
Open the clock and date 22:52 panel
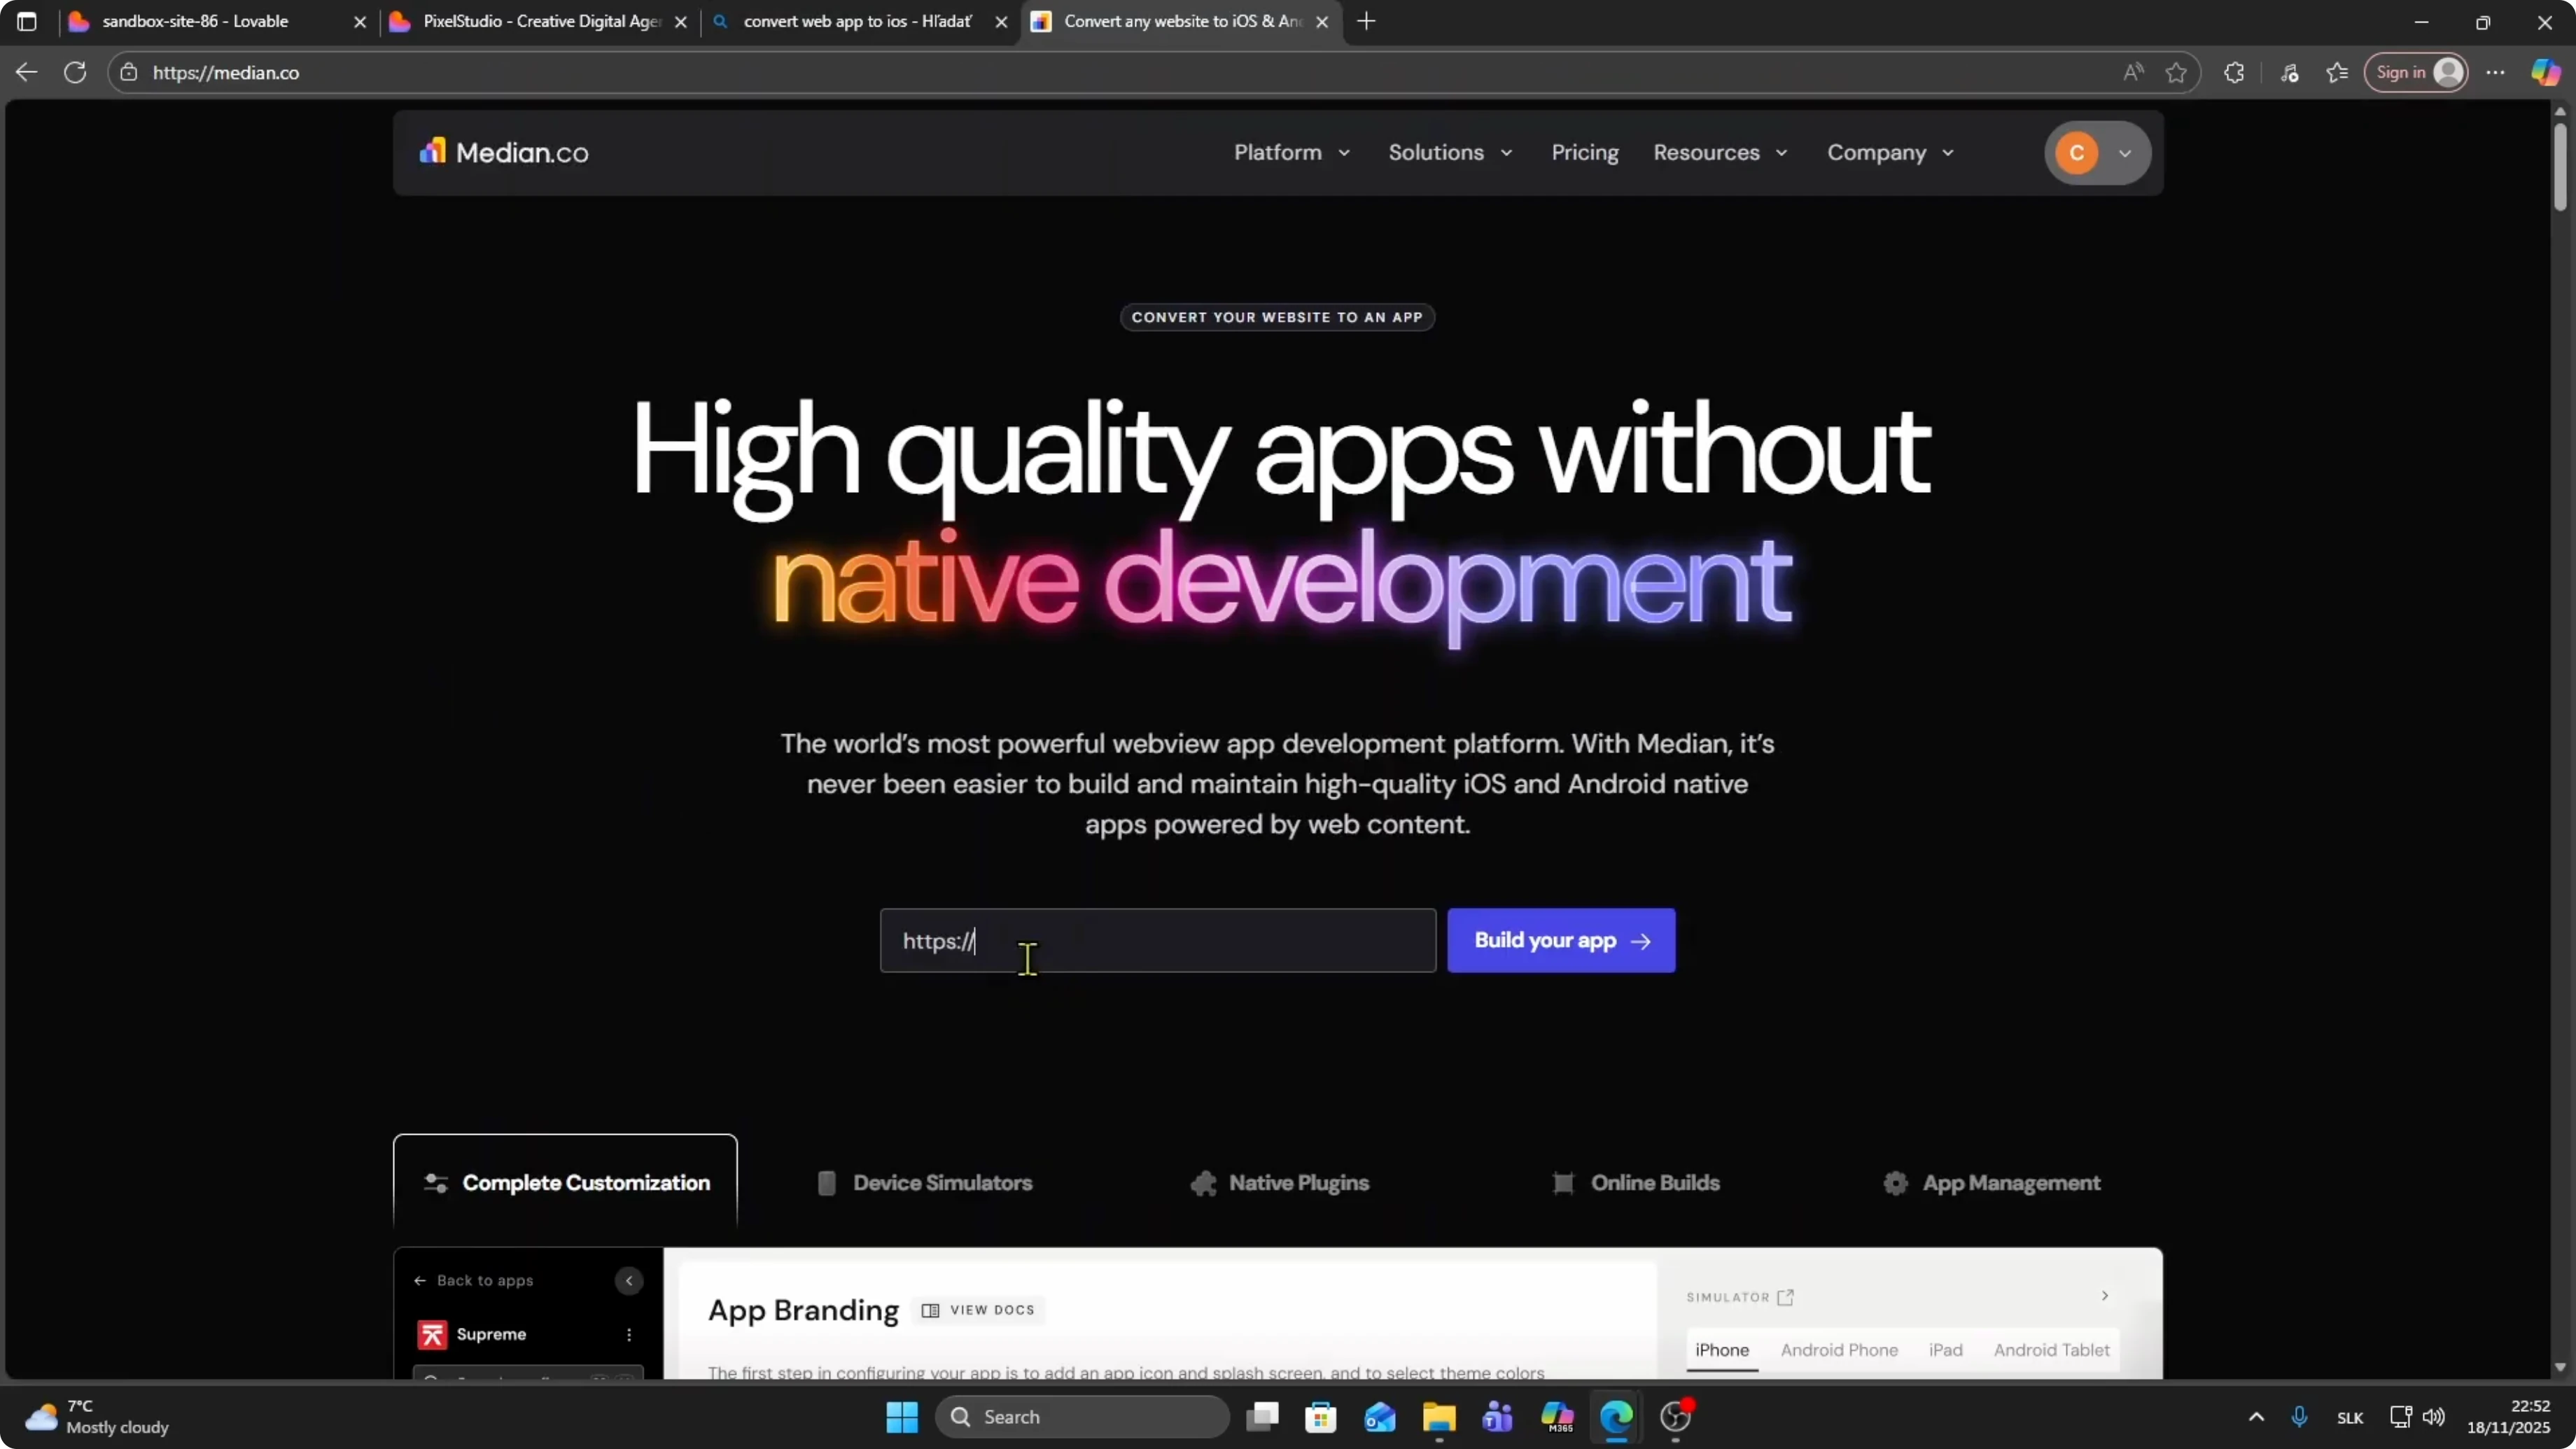click(x=2508, y=1416)
